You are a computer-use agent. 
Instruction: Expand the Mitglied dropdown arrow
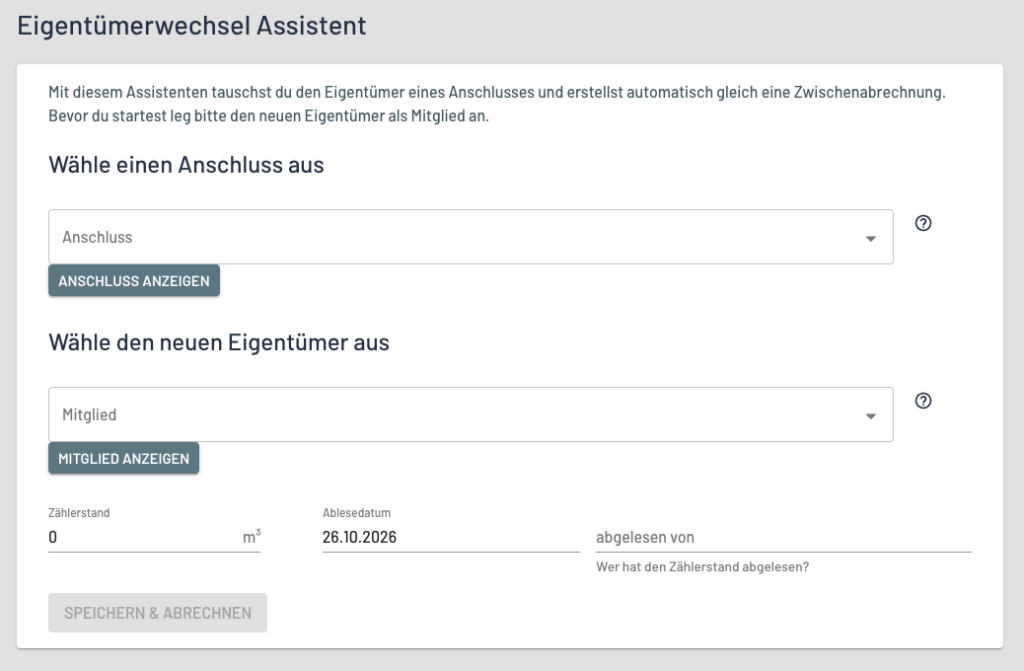point(871,416)
